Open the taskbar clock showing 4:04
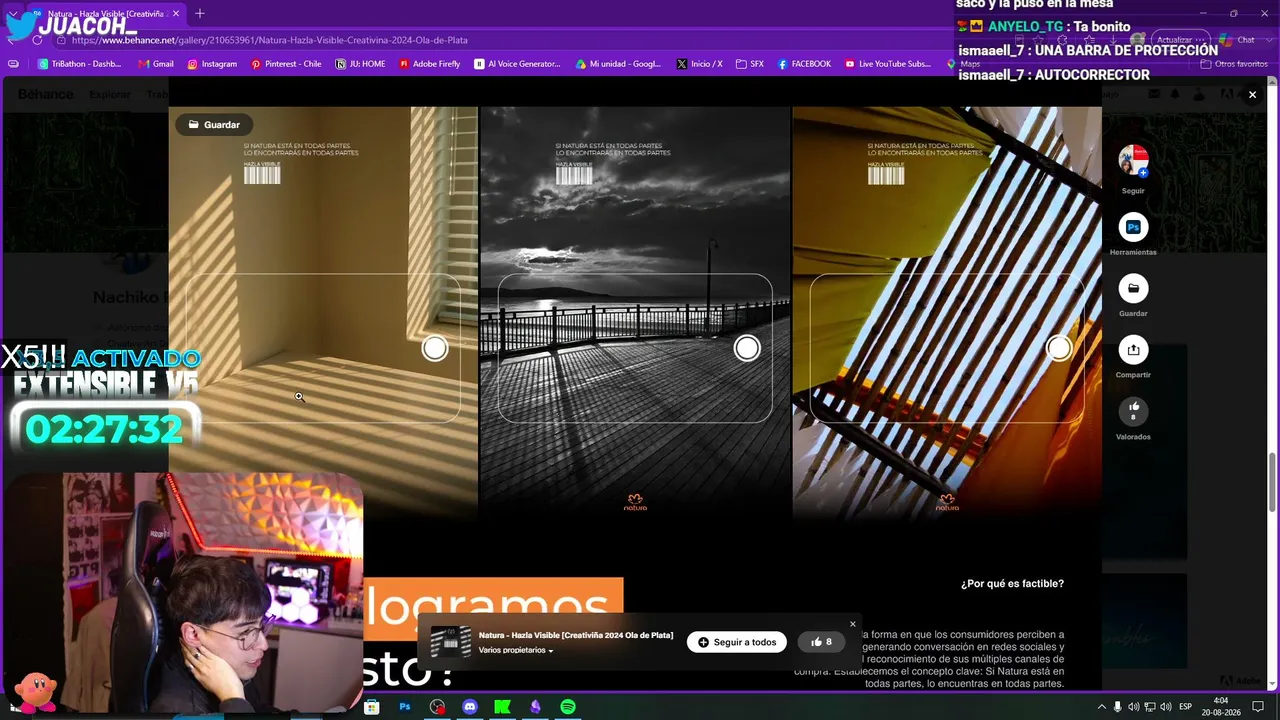The width and height of the screenshot is (1280, 720). click(1221, 706)
